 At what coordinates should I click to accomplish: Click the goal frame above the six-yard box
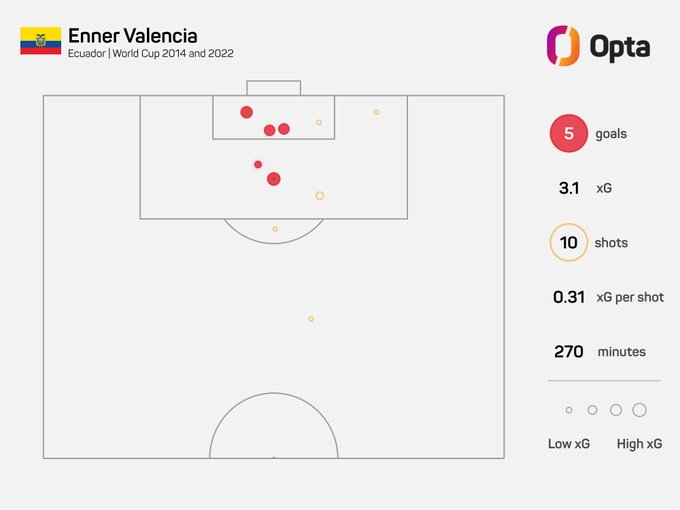pos(274,88)
